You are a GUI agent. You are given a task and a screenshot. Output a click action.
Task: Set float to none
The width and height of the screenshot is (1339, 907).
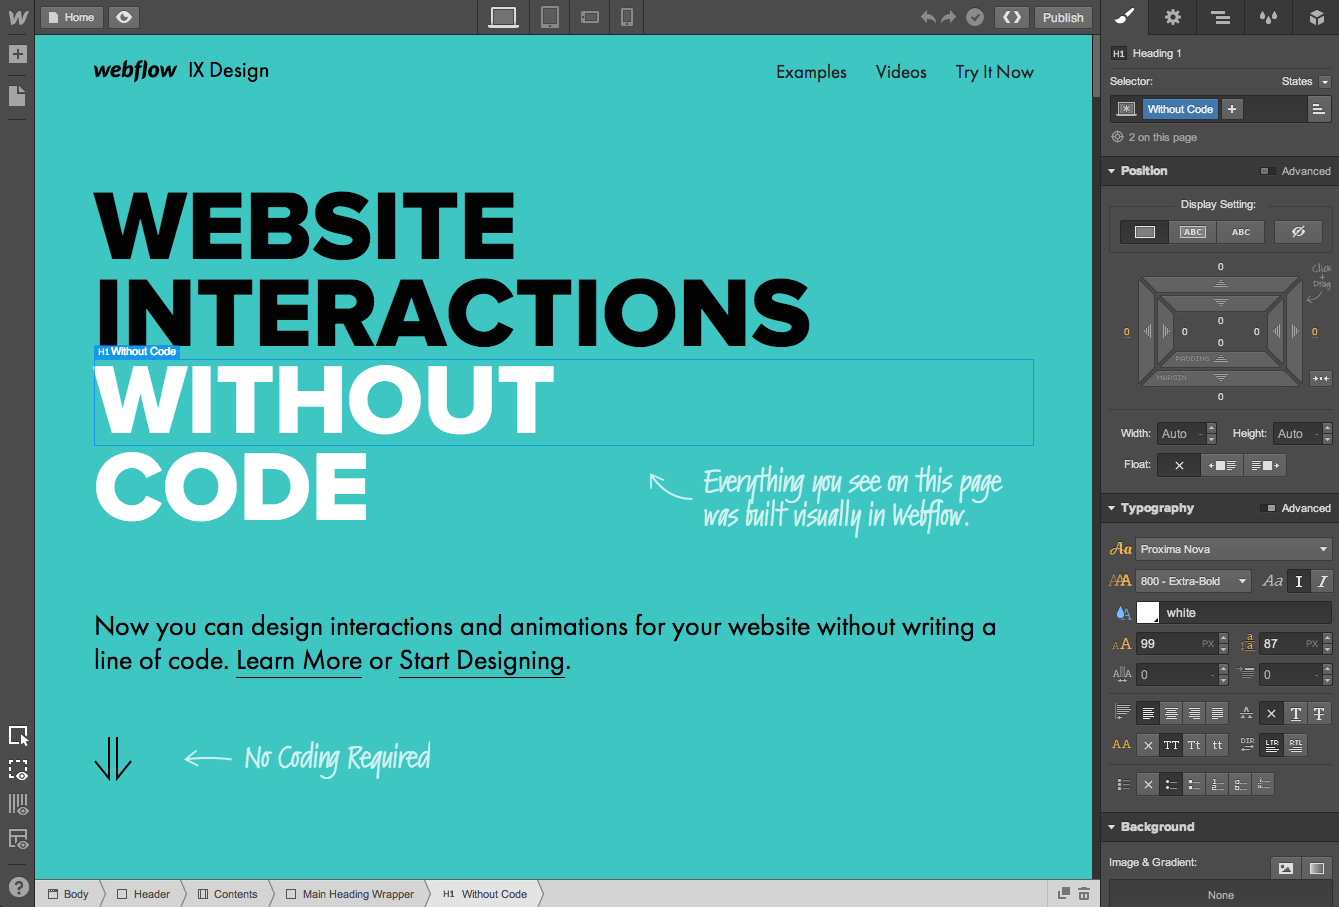point(1179,465)
